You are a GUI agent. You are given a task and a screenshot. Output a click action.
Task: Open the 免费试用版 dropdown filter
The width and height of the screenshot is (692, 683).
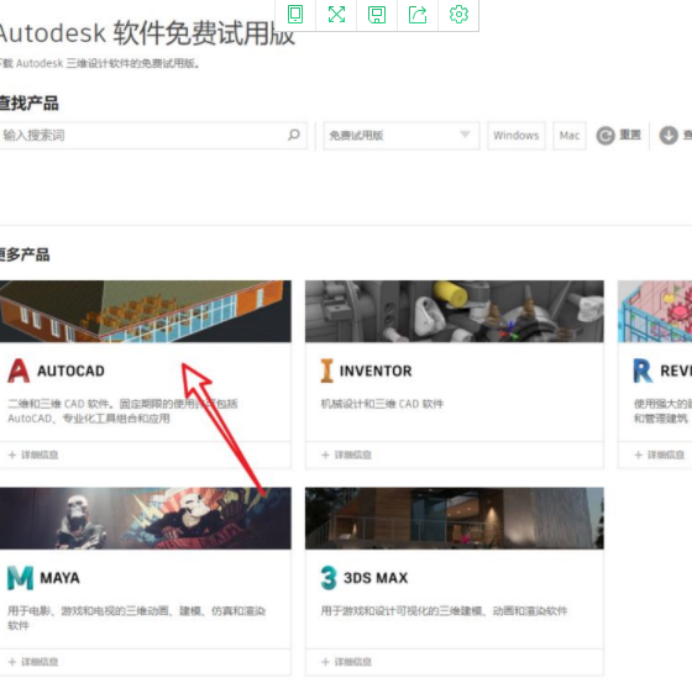401,135
